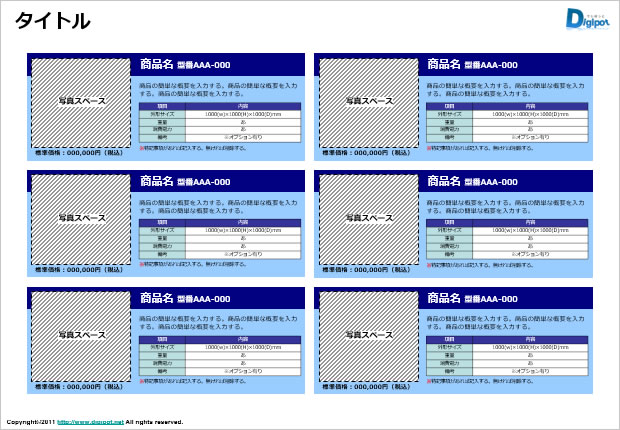Select 型番AAA-000 in the bottom-right card
The width and height of the screenshot is (620, 430).
pos(491,298)
